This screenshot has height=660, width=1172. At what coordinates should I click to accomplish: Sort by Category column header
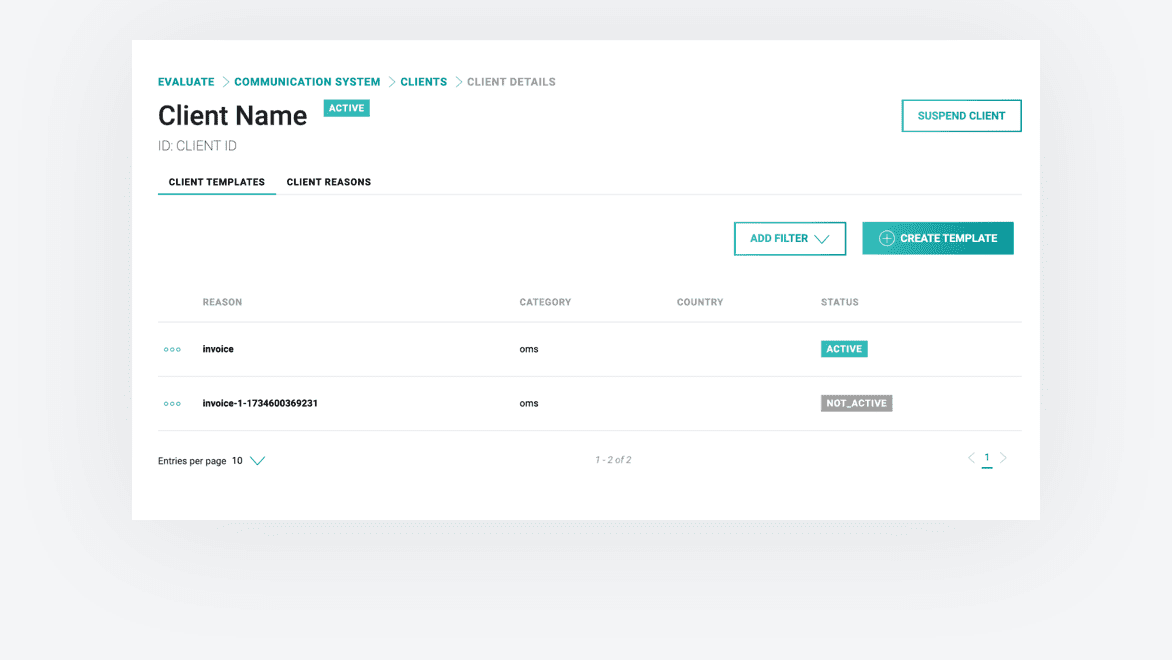tap(545, 302)
